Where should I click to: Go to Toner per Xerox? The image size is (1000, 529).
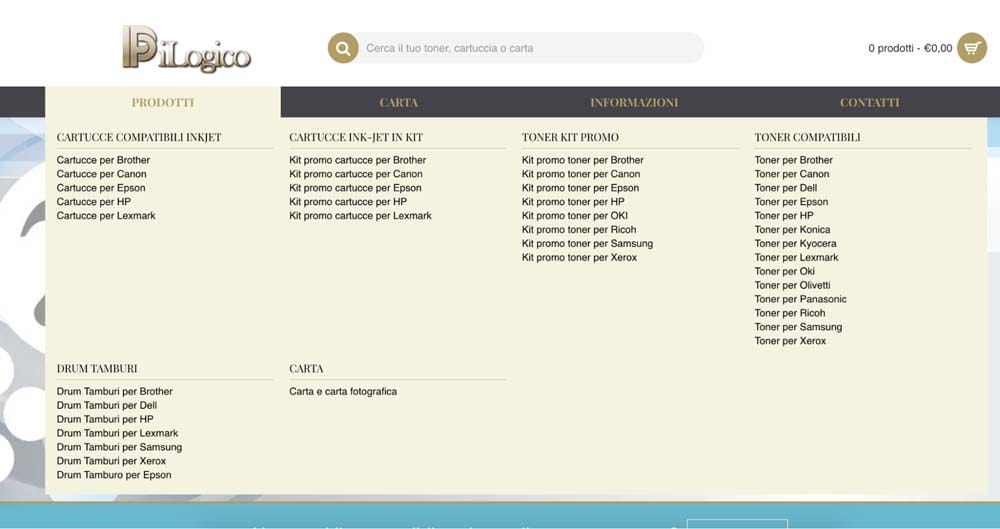click(x=790, y=341)
